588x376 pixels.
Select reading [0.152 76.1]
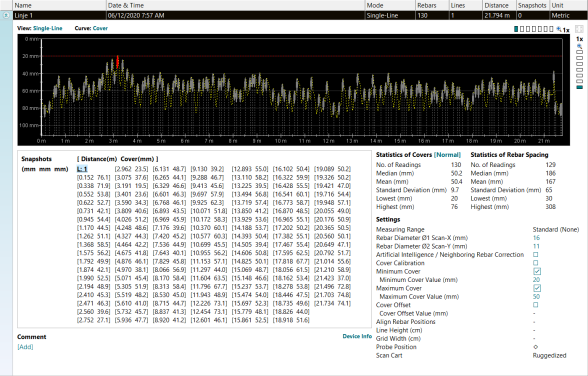point(94,177)
